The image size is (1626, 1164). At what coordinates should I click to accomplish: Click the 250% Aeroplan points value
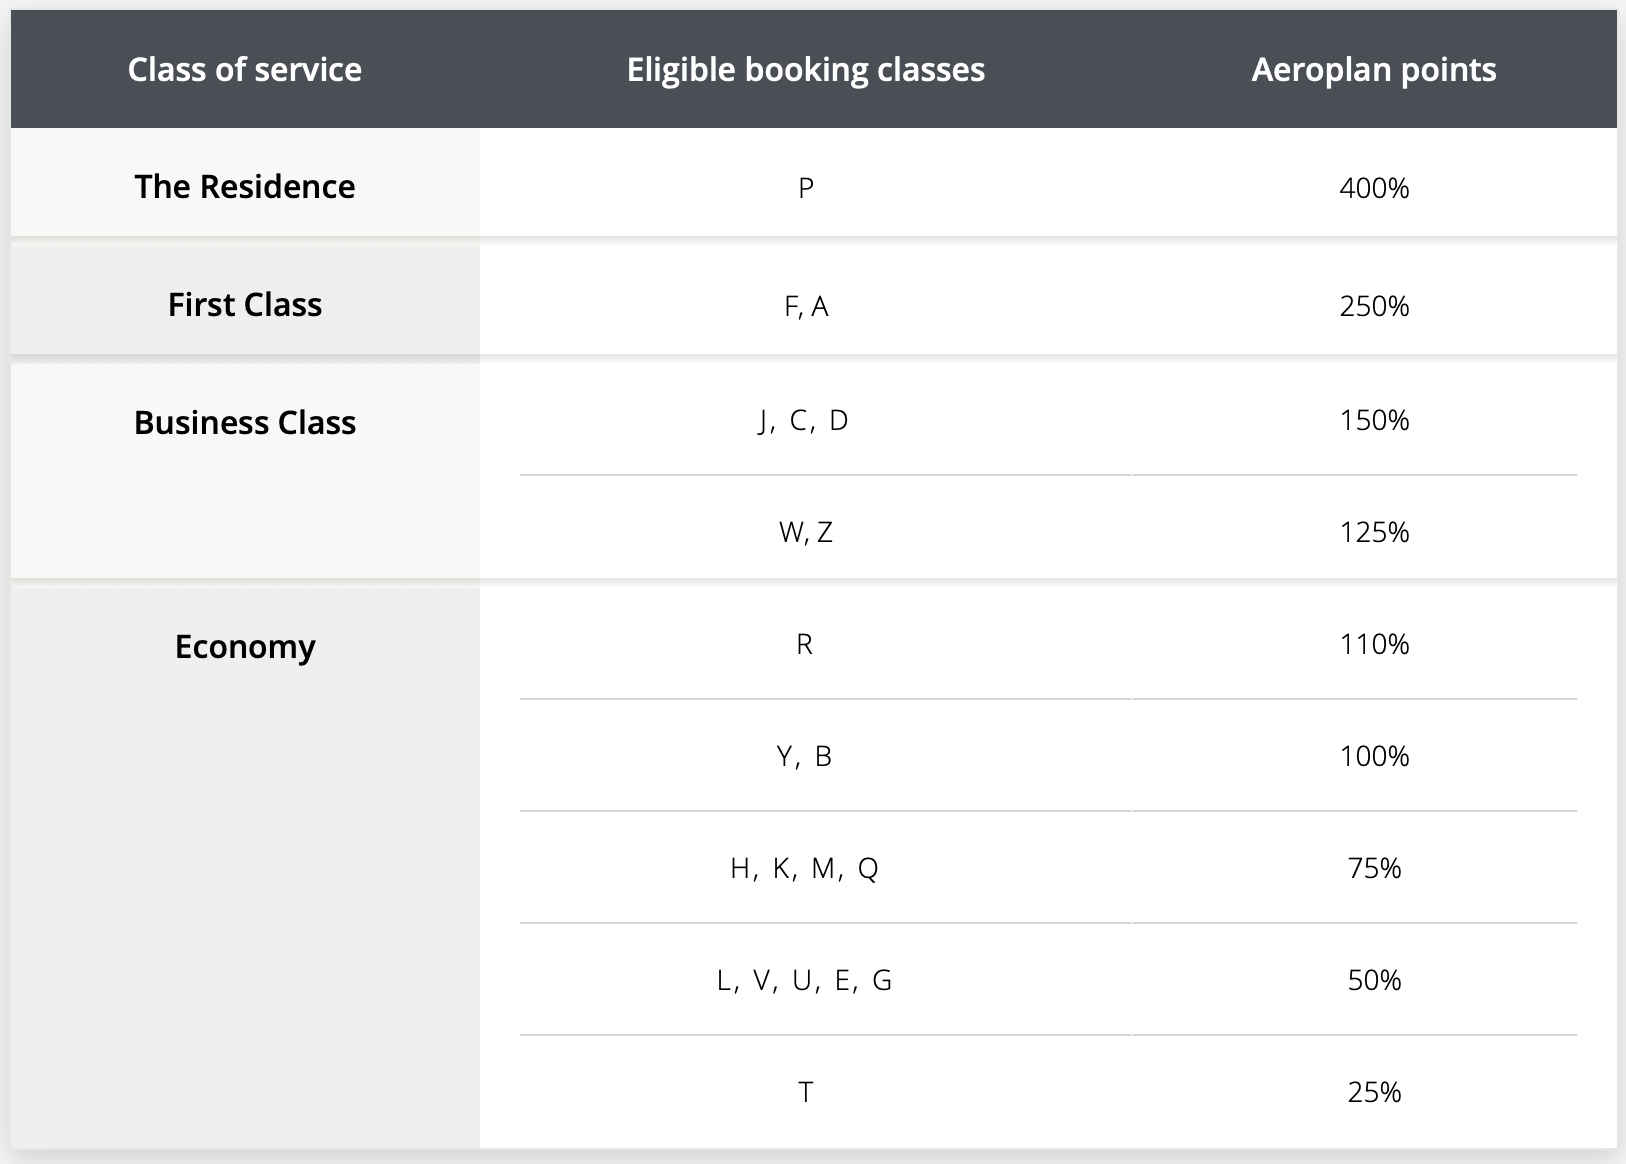click(x=1374, y=306)
